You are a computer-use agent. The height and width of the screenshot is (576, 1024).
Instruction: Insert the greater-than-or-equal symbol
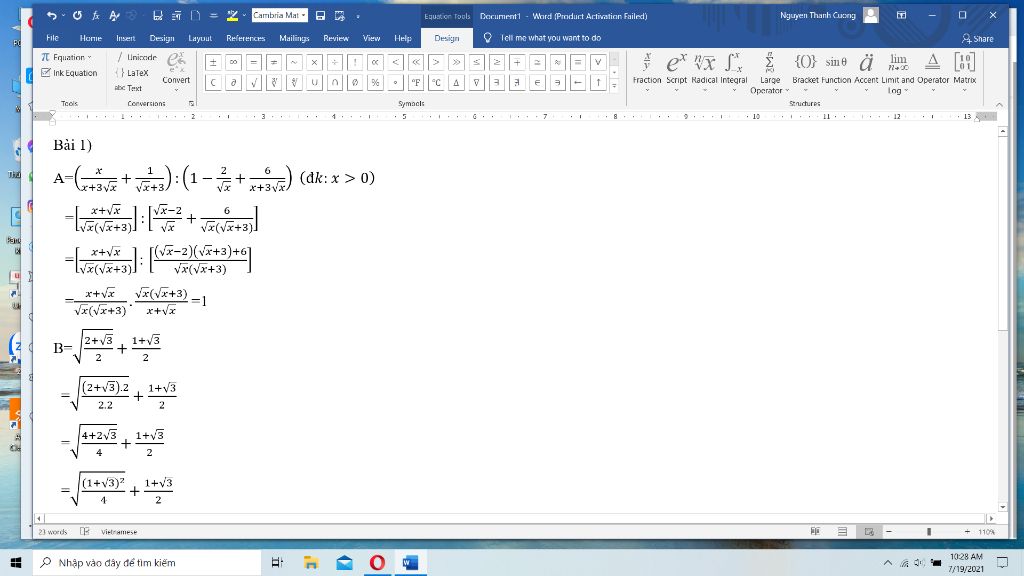(496, 62)
